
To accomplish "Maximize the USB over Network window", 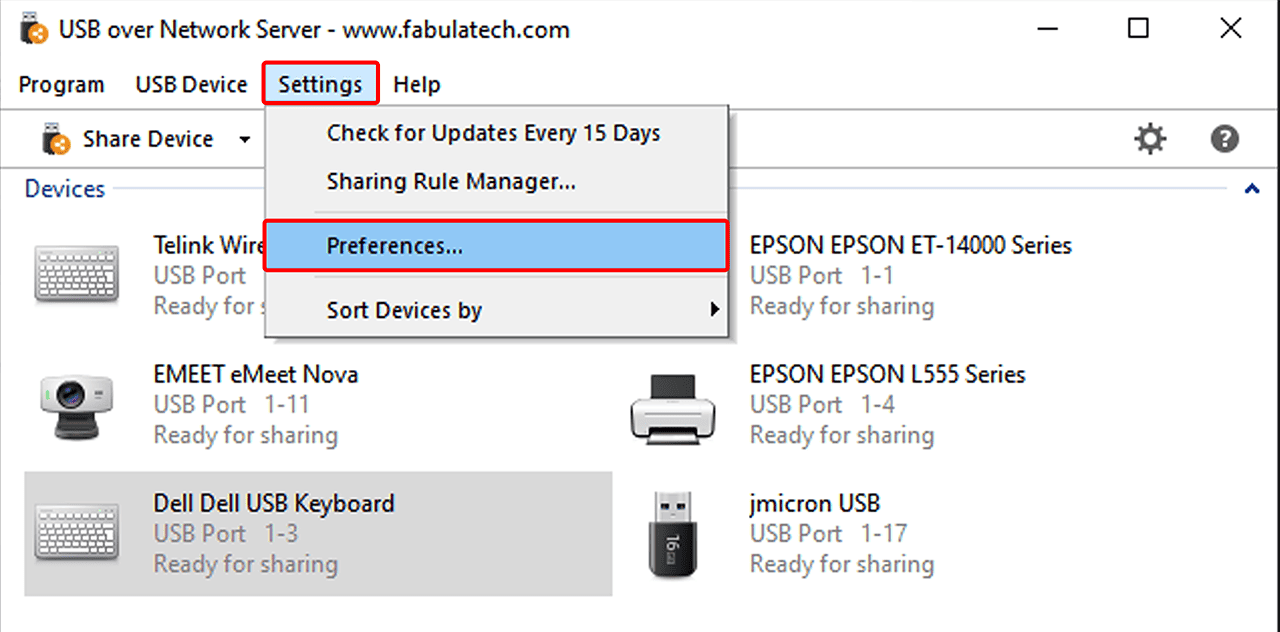I will pyautogui.click(x=1138, y=29).
